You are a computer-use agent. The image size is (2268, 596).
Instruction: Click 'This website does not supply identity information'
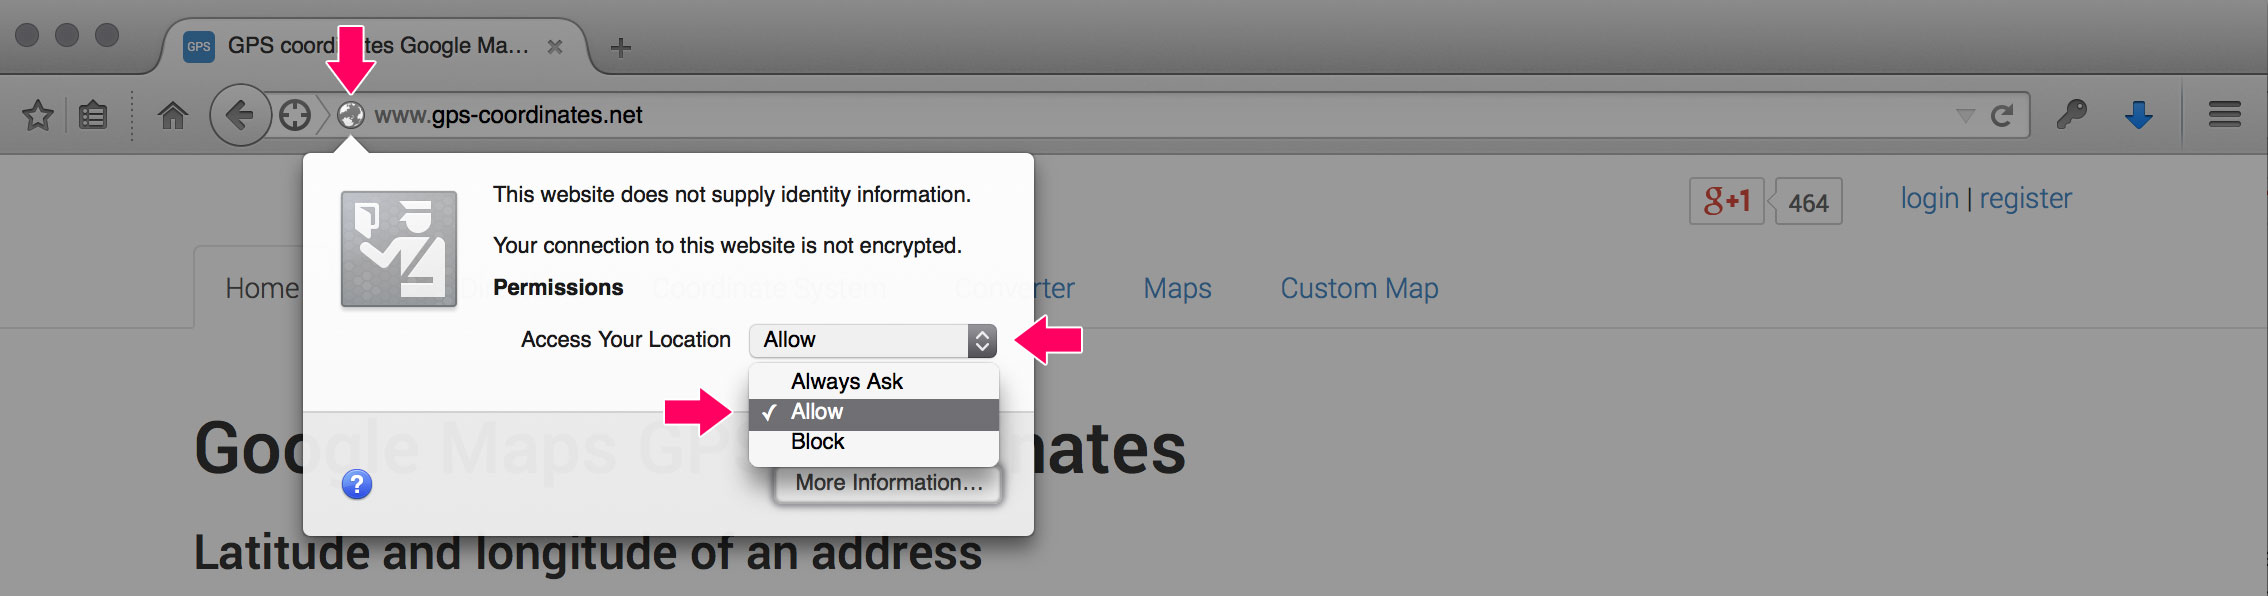732,195
